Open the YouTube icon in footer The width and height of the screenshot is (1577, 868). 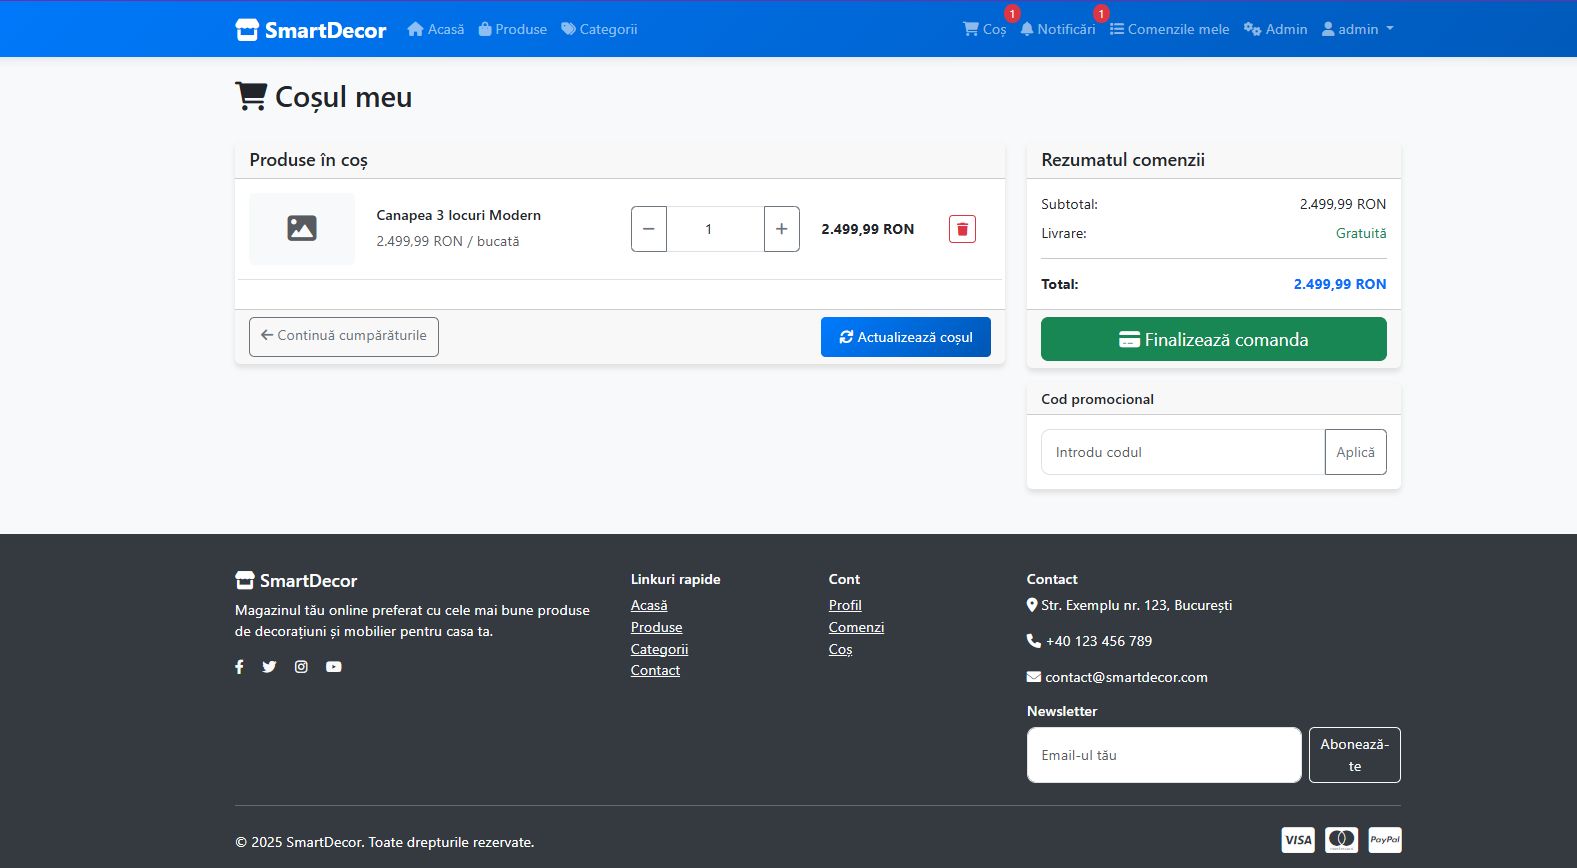(333, 667)
